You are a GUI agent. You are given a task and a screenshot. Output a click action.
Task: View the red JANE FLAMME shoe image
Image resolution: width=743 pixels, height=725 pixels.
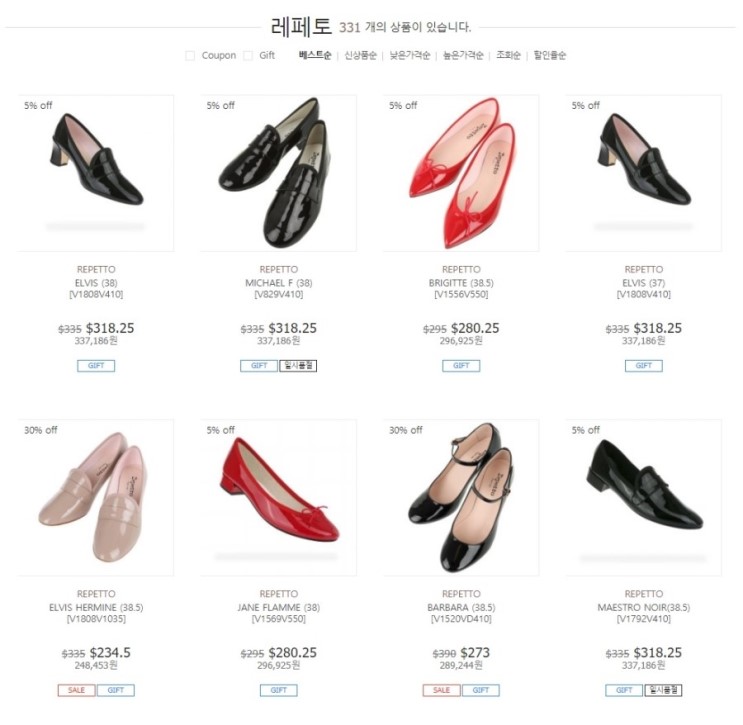279,498
